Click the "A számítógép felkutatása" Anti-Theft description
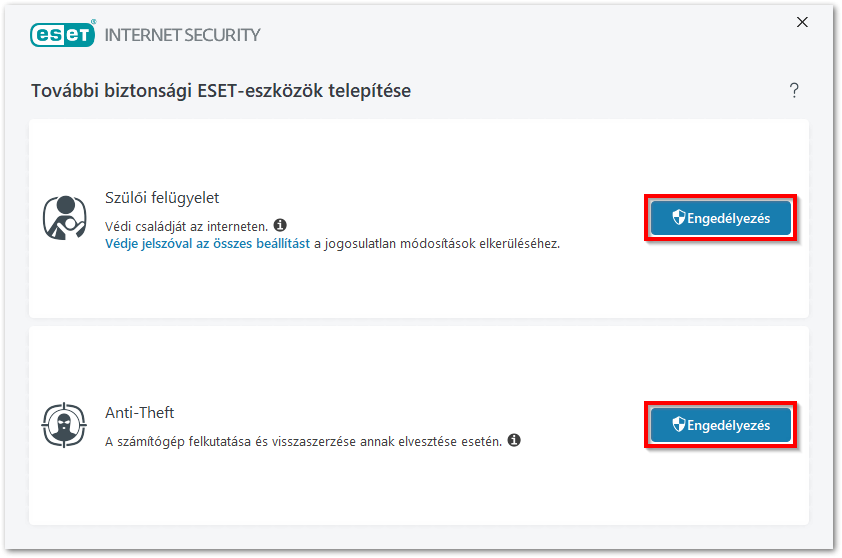The height and width of the screenshot is (558, 842). [303, 441]
